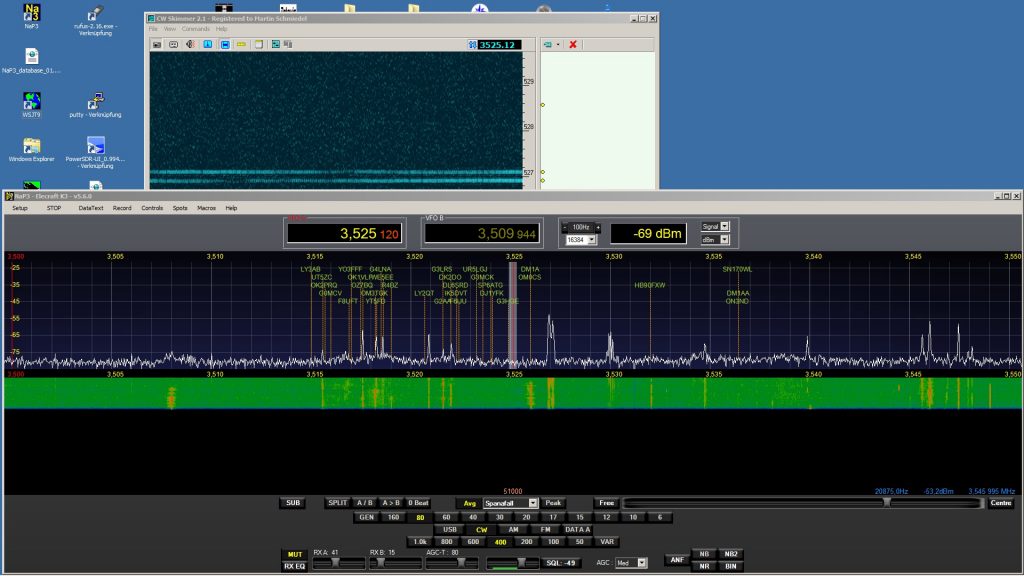This screenshot has height=576, width=1024.
Task: Open a file using CW Skimmer's leftmost toolbar icon
Action: [155, 44]
